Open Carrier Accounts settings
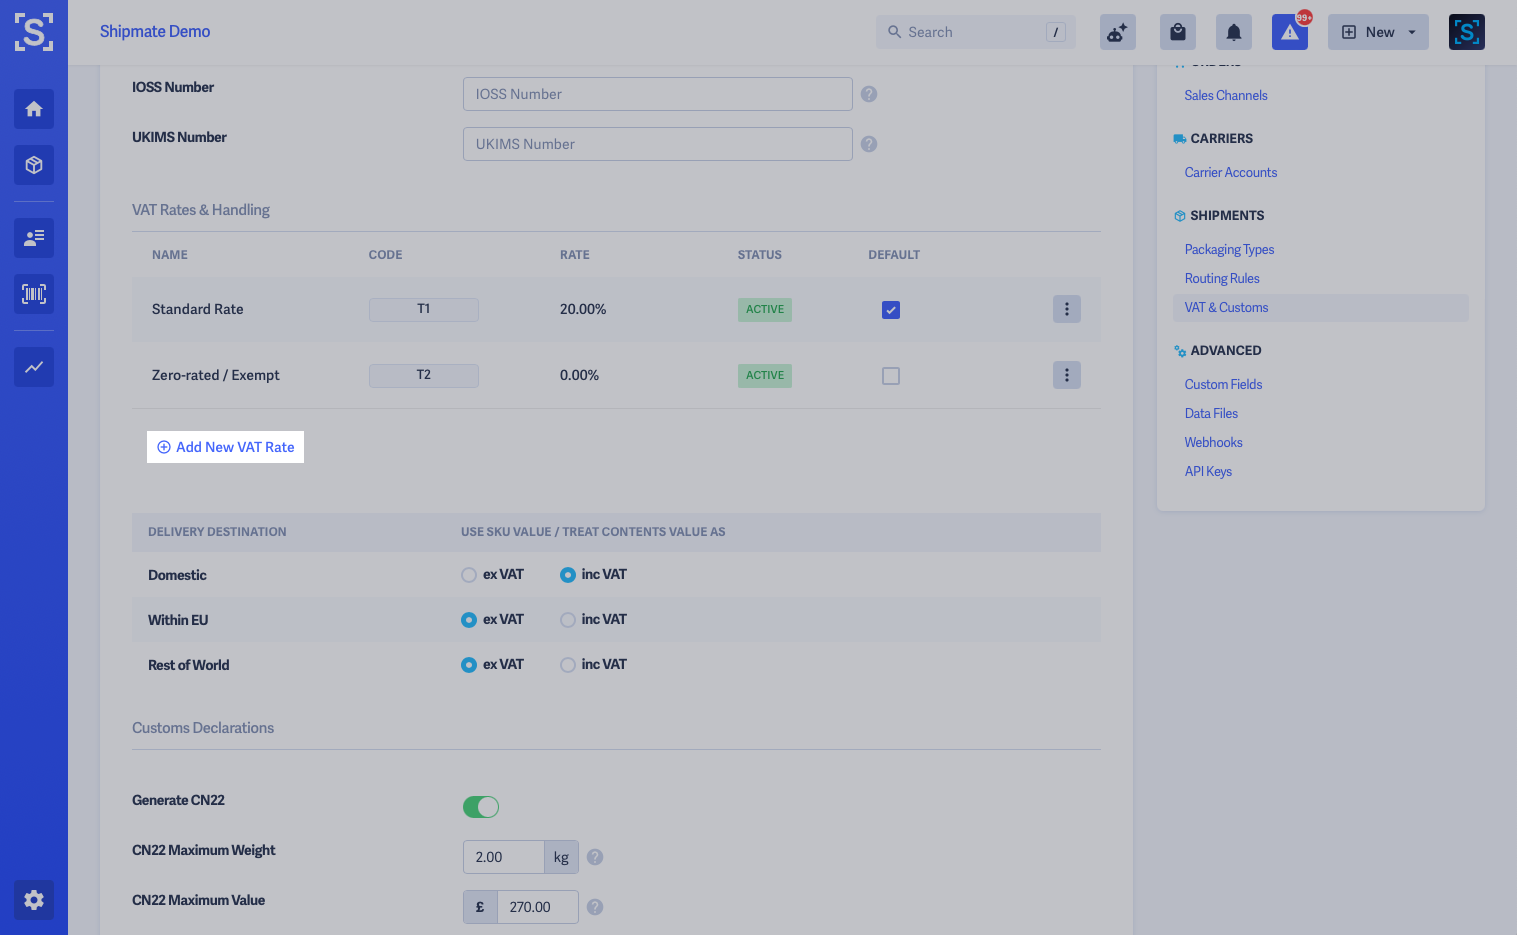The height and width of the screenshot is (935, 1517). (1231, 172)
